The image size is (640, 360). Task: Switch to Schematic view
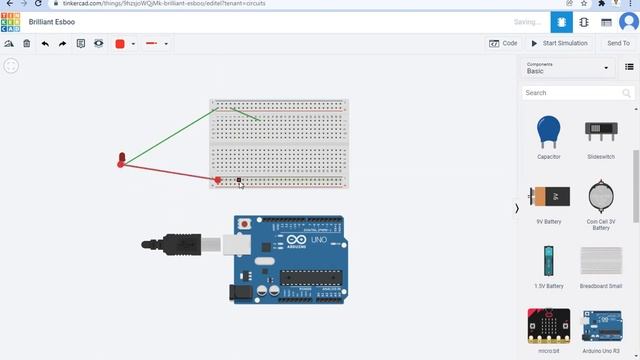point(584,22)
